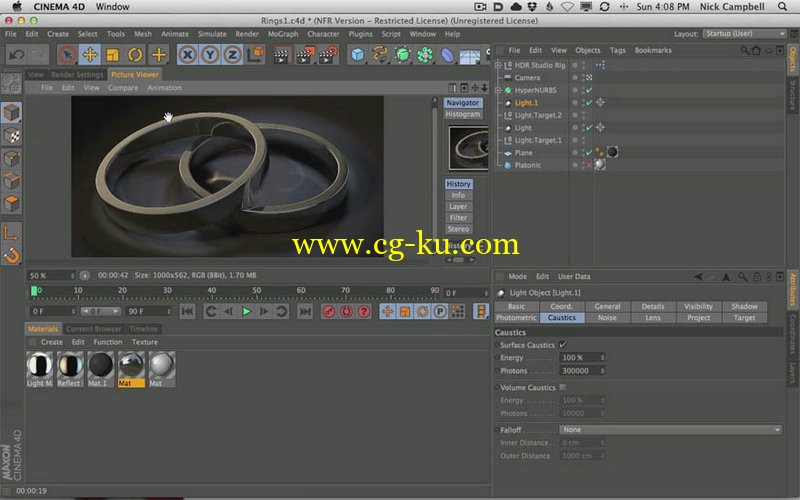Click the blue deformer icon
The width and height of the screenshot is (800, 500).
447,55
